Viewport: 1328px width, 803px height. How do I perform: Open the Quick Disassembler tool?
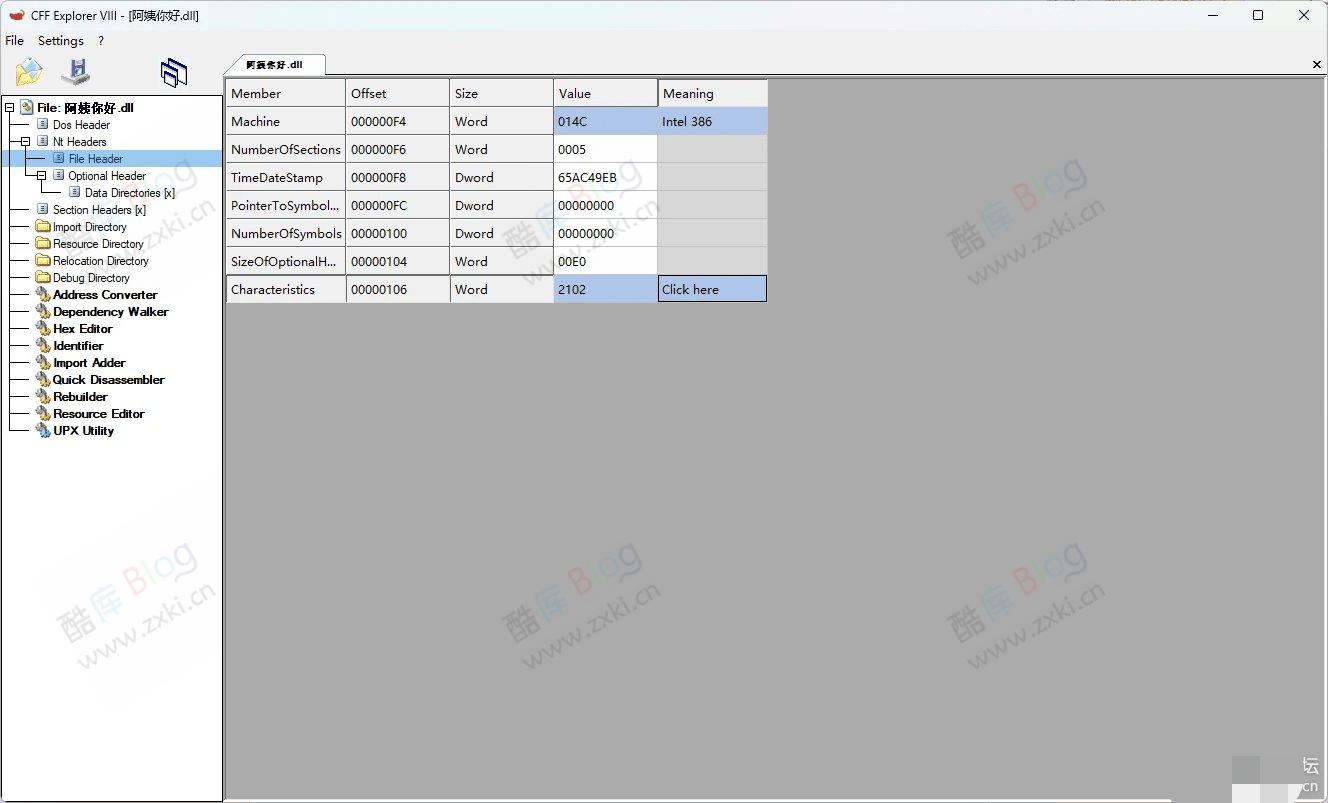pos(108,380)
